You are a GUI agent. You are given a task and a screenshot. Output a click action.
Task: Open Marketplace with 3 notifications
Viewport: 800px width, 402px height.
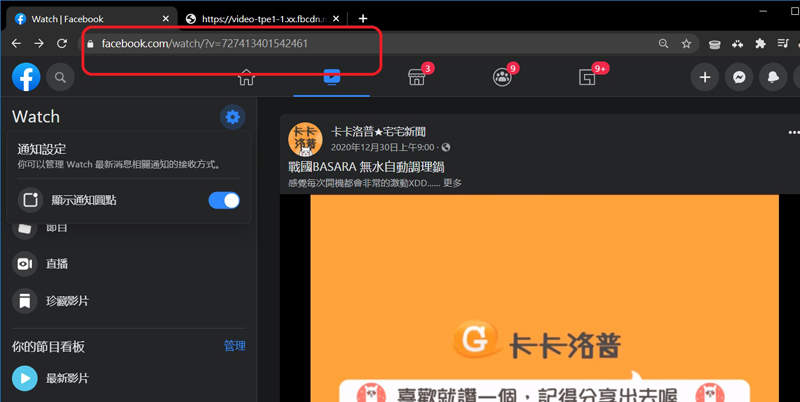click(417, 77)
